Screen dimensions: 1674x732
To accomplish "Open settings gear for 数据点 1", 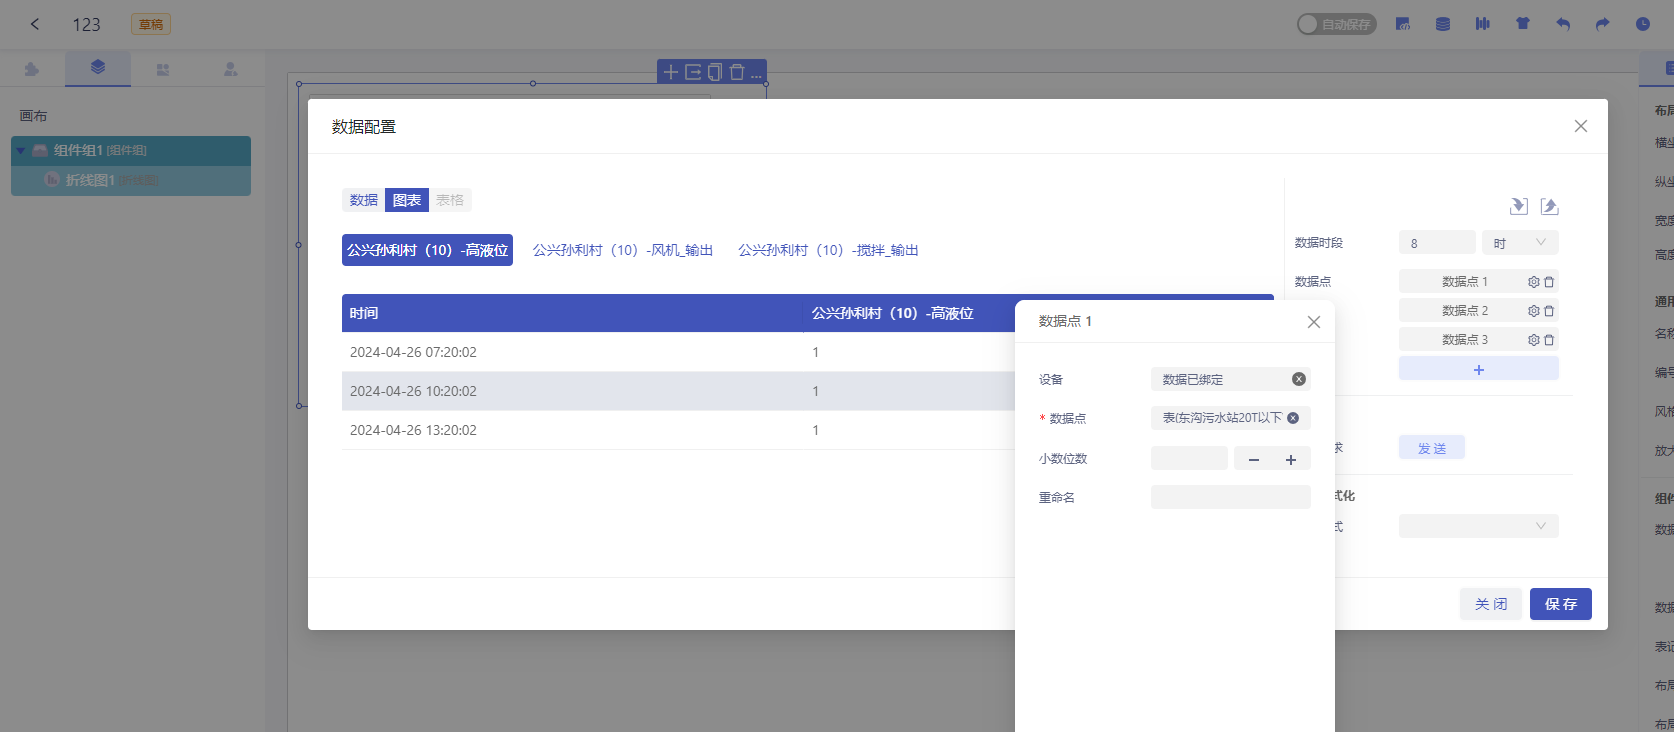I will pyautogui.click(x=1534, y=282).
